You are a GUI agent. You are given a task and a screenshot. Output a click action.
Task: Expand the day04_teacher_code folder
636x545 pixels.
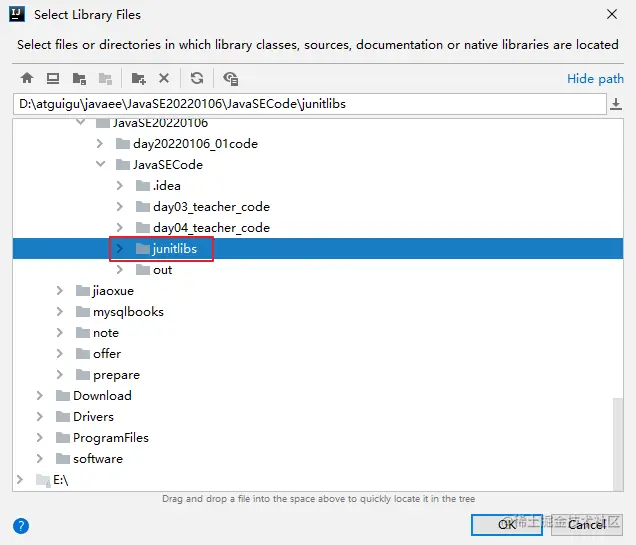120,227
